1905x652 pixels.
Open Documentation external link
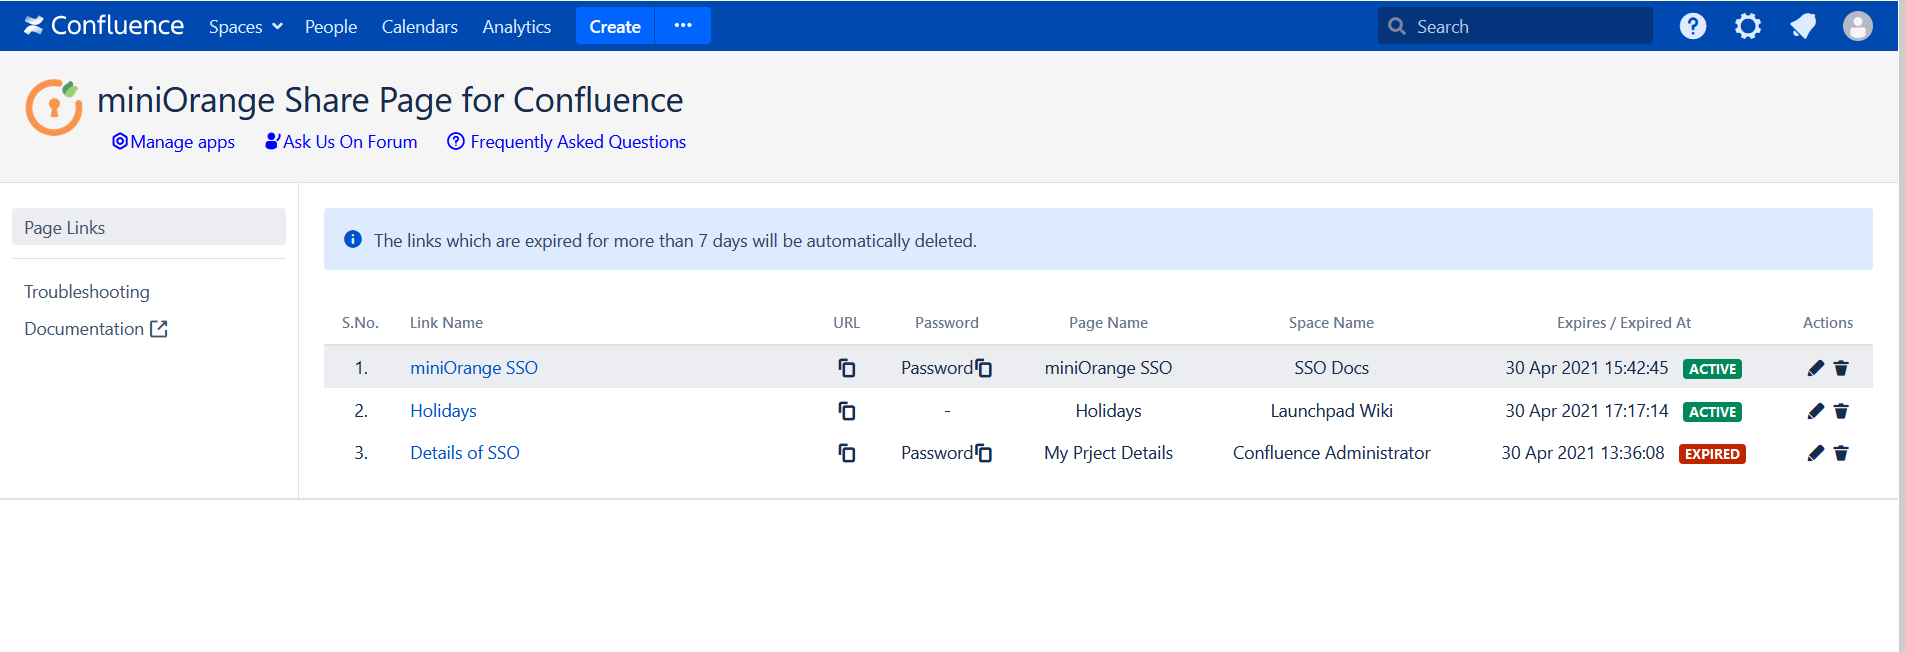coord(96,329)
